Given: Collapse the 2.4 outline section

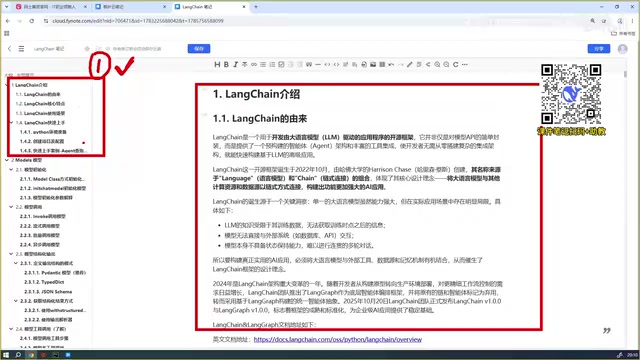Looking at the screenshot, I should point(11,329).
